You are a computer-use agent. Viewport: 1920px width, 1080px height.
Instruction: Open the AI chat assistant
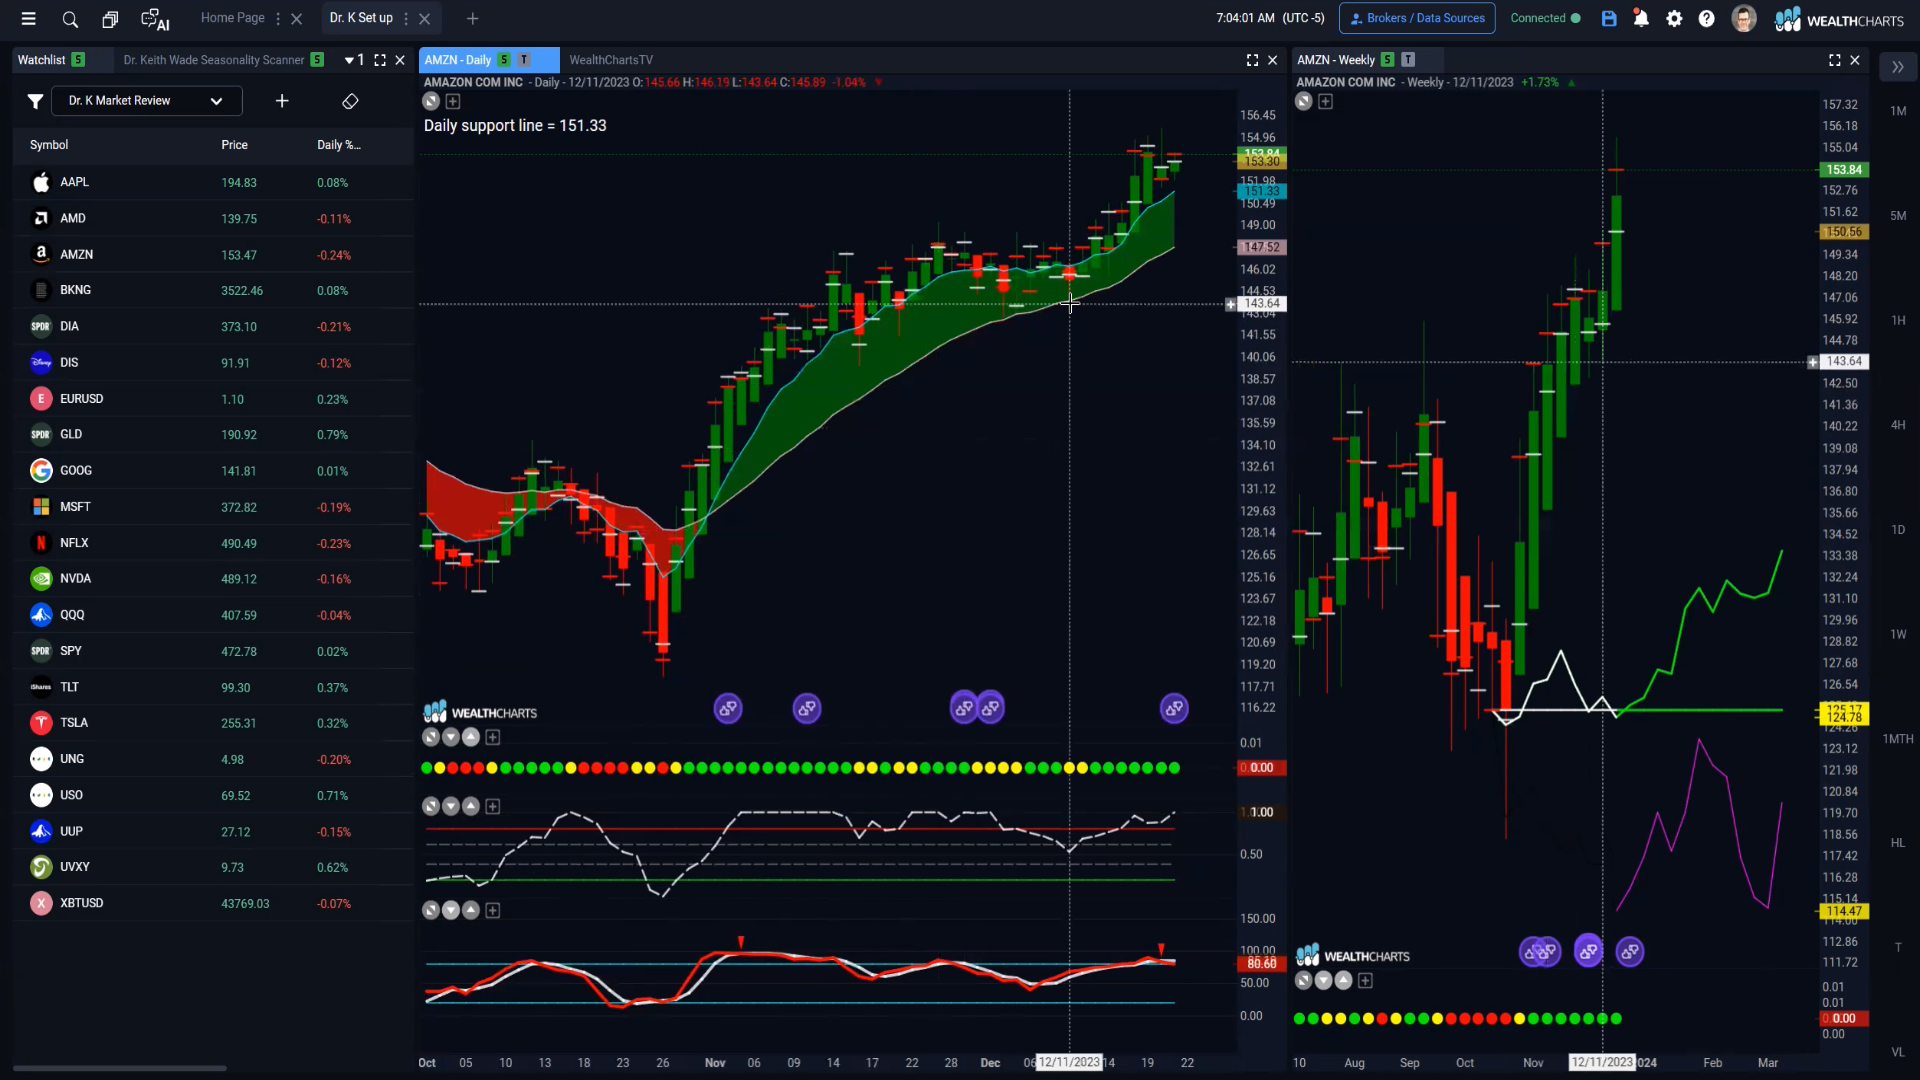pyautogui.click(x=155, y=19)
